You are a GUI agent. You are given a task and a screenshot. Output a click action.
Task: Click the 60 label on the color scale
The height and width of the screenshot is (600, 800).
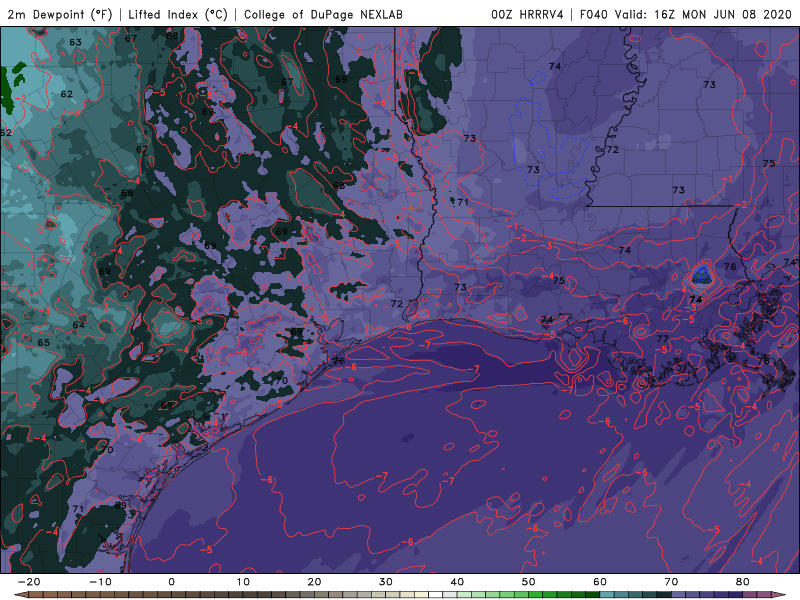point(600,582)
